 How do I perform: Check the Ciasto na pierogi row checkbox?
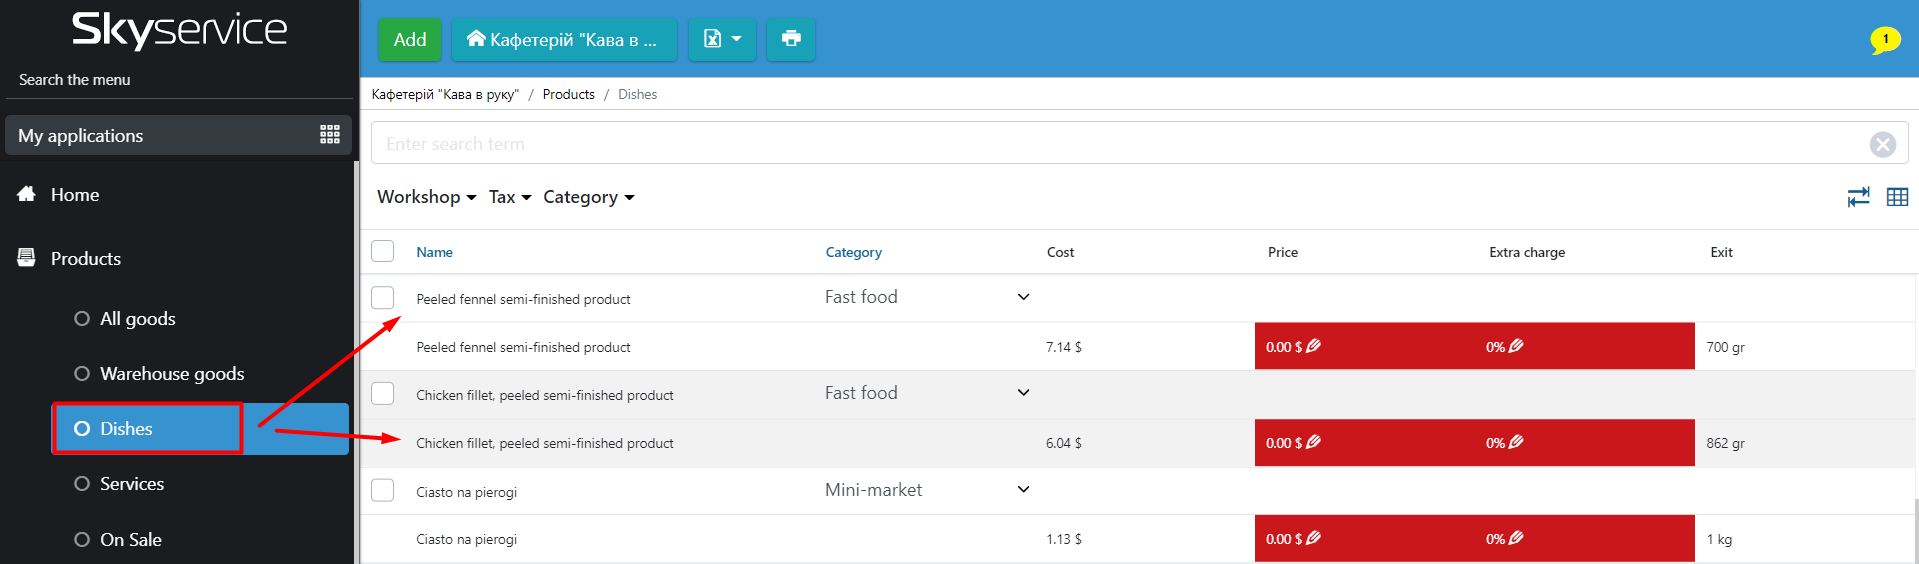383,490
